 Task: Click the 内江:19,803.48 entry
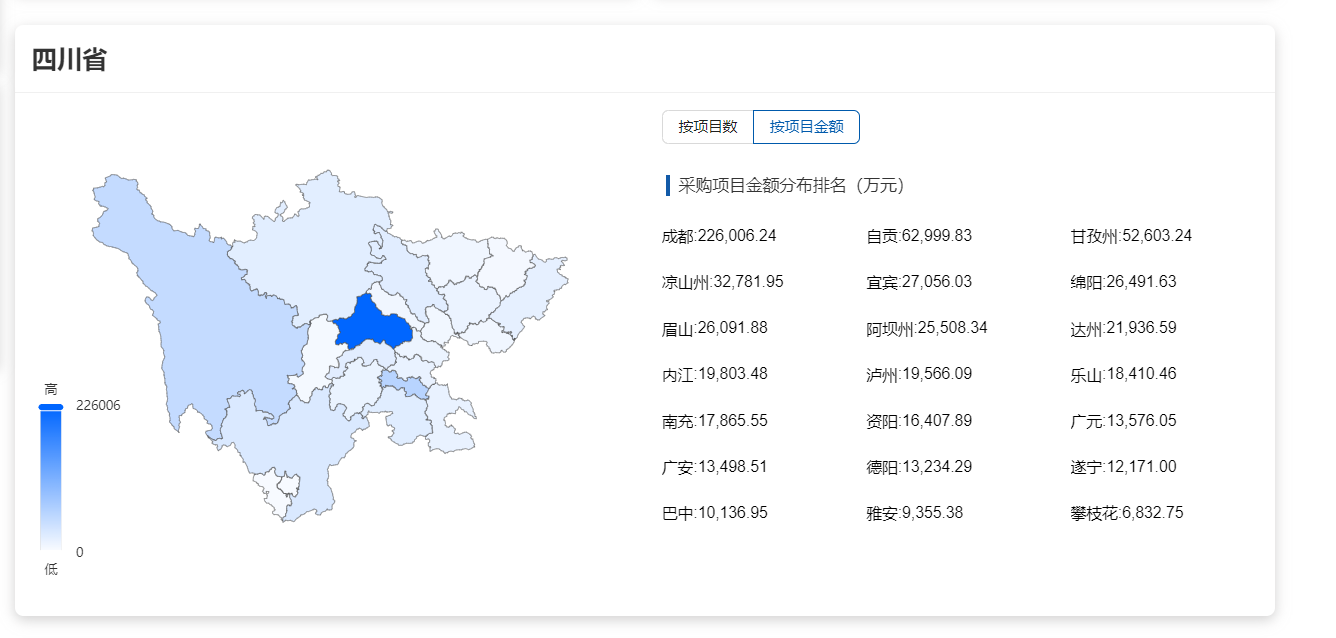tap(715, 375)
